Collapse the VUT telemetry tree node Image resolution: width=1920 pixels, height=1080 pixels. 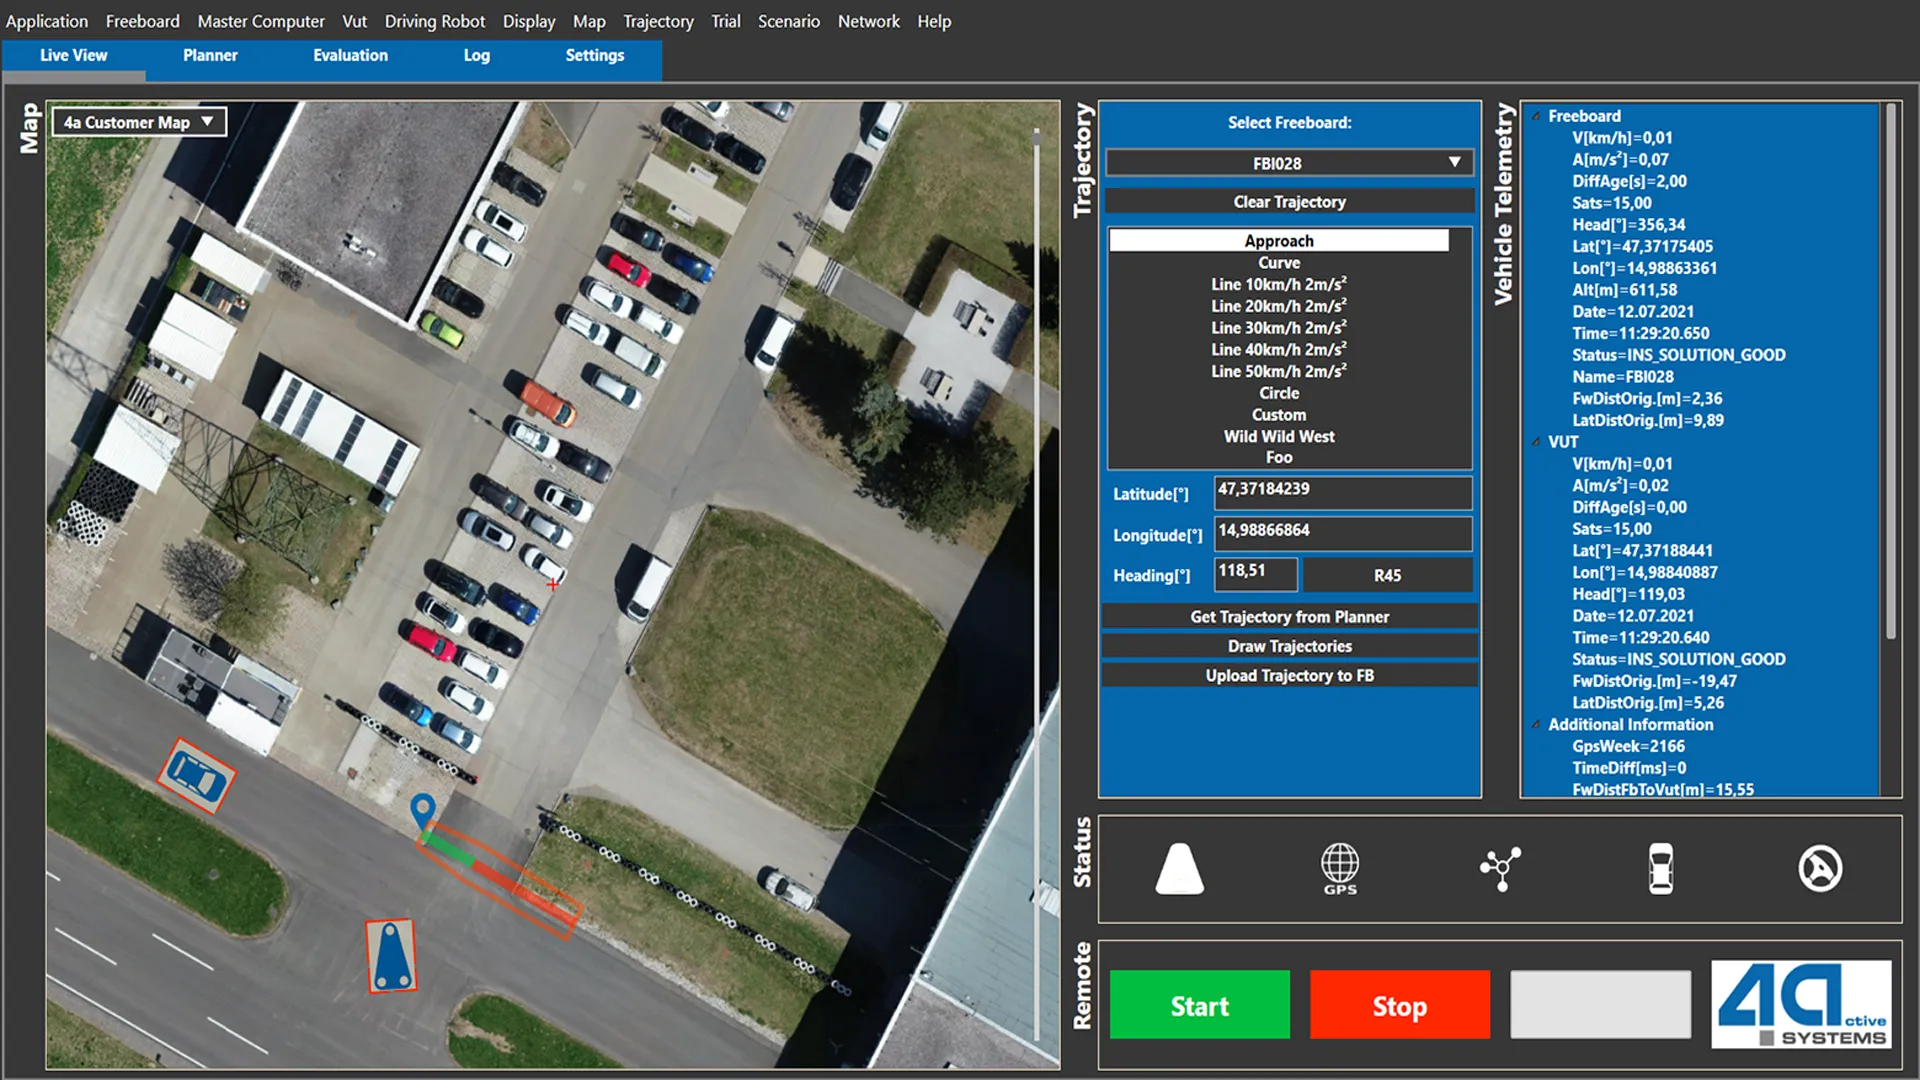(1536, 442)
